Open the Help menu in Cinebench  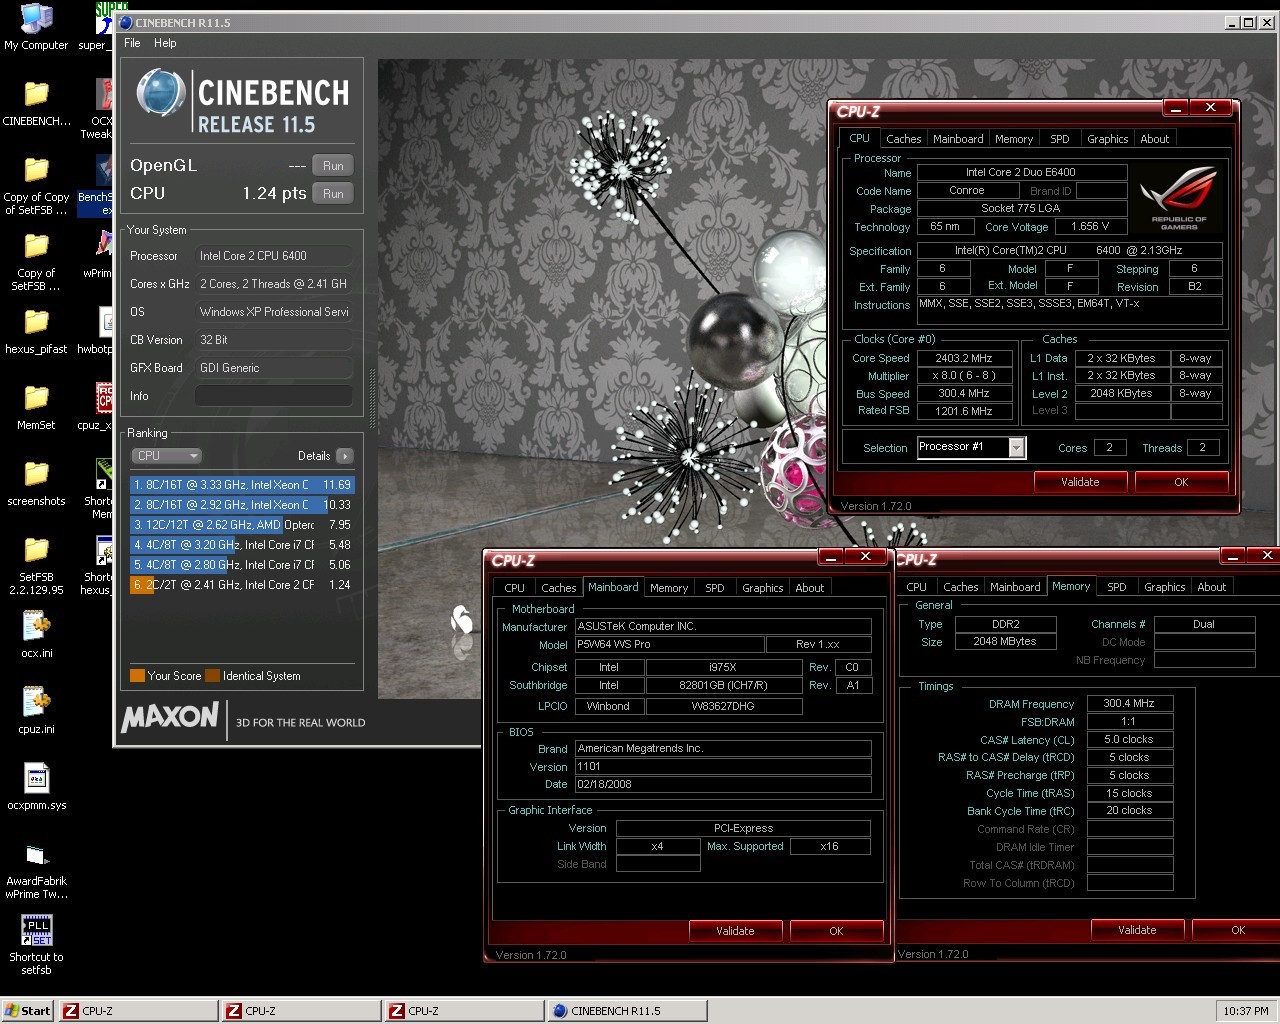[165, 43]
